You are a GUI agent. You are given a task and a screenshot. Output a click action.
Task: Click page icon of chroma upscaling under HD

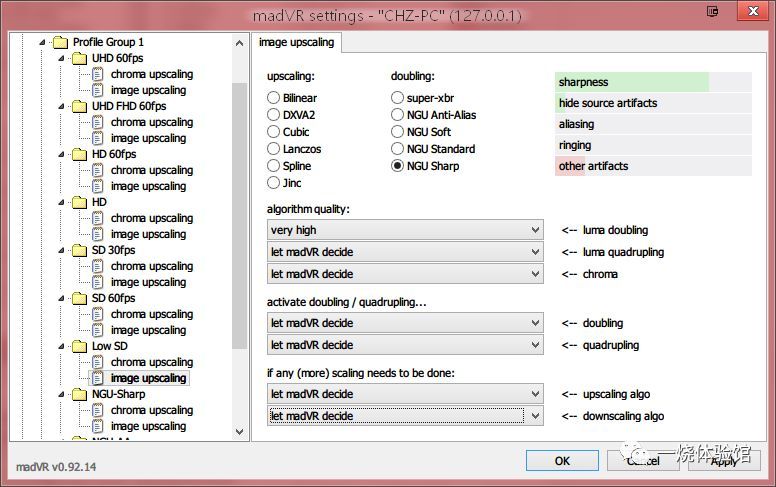[x=97, y=218]
